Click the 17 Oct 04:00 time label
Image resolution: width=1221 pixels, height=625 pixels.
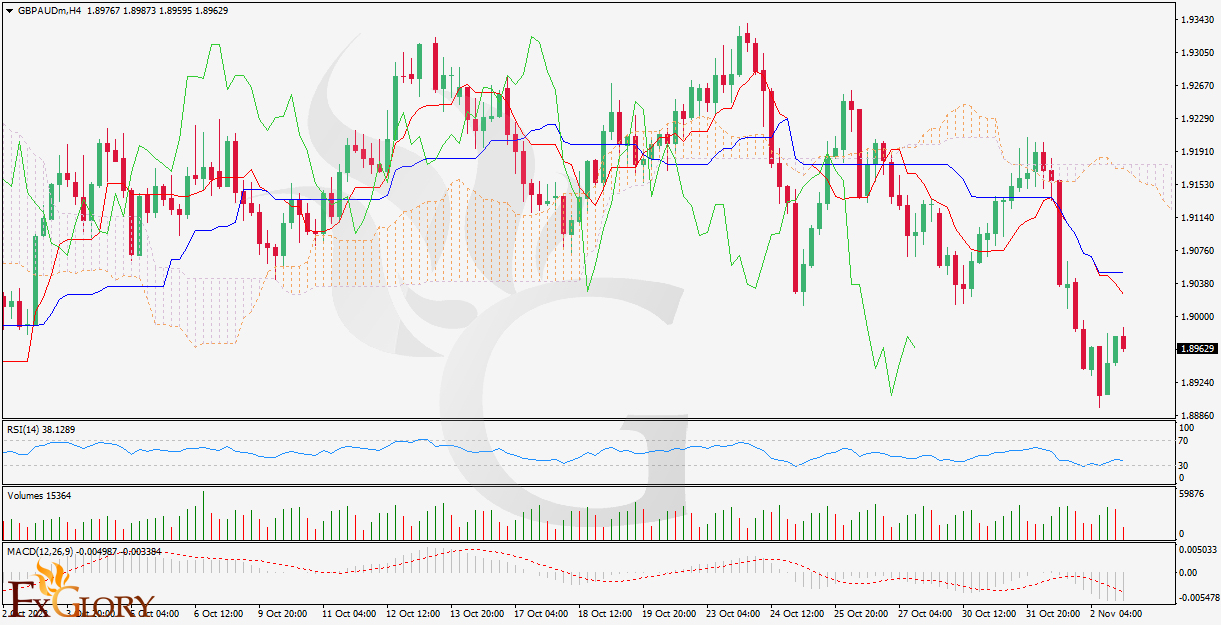pos(541,612)
